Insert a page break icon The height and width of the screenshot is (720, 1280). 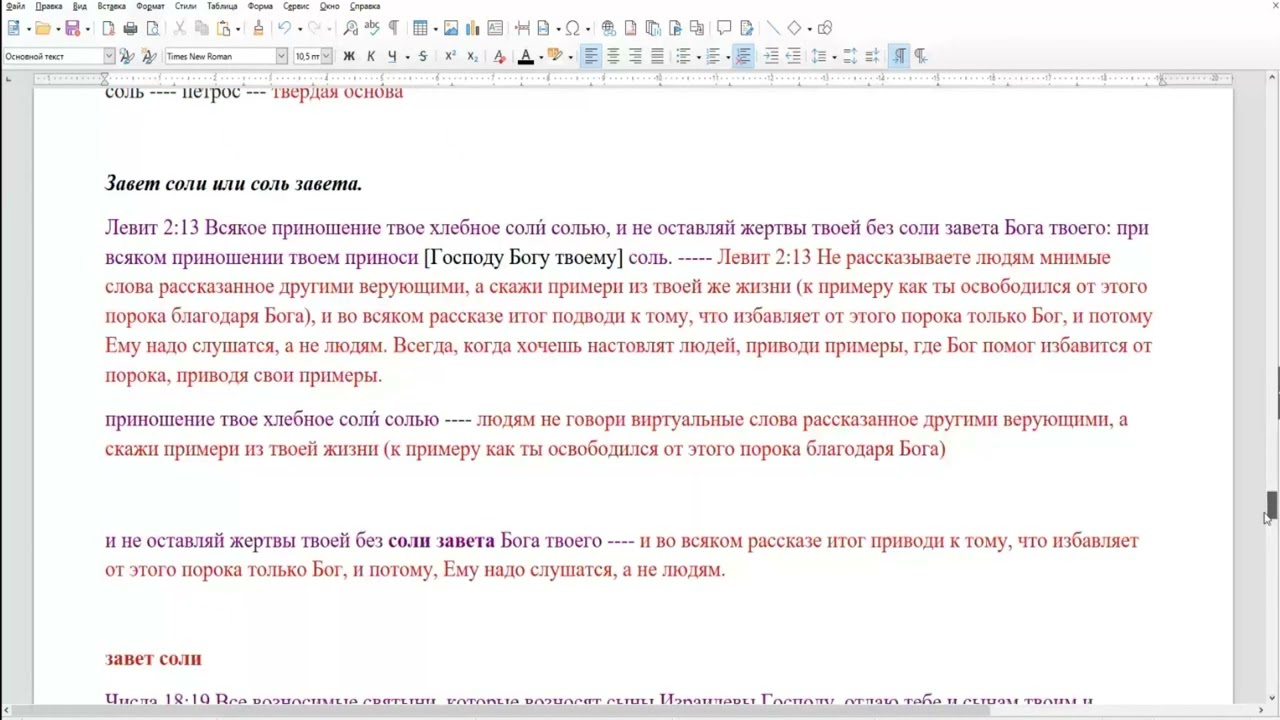click(522, 28)
